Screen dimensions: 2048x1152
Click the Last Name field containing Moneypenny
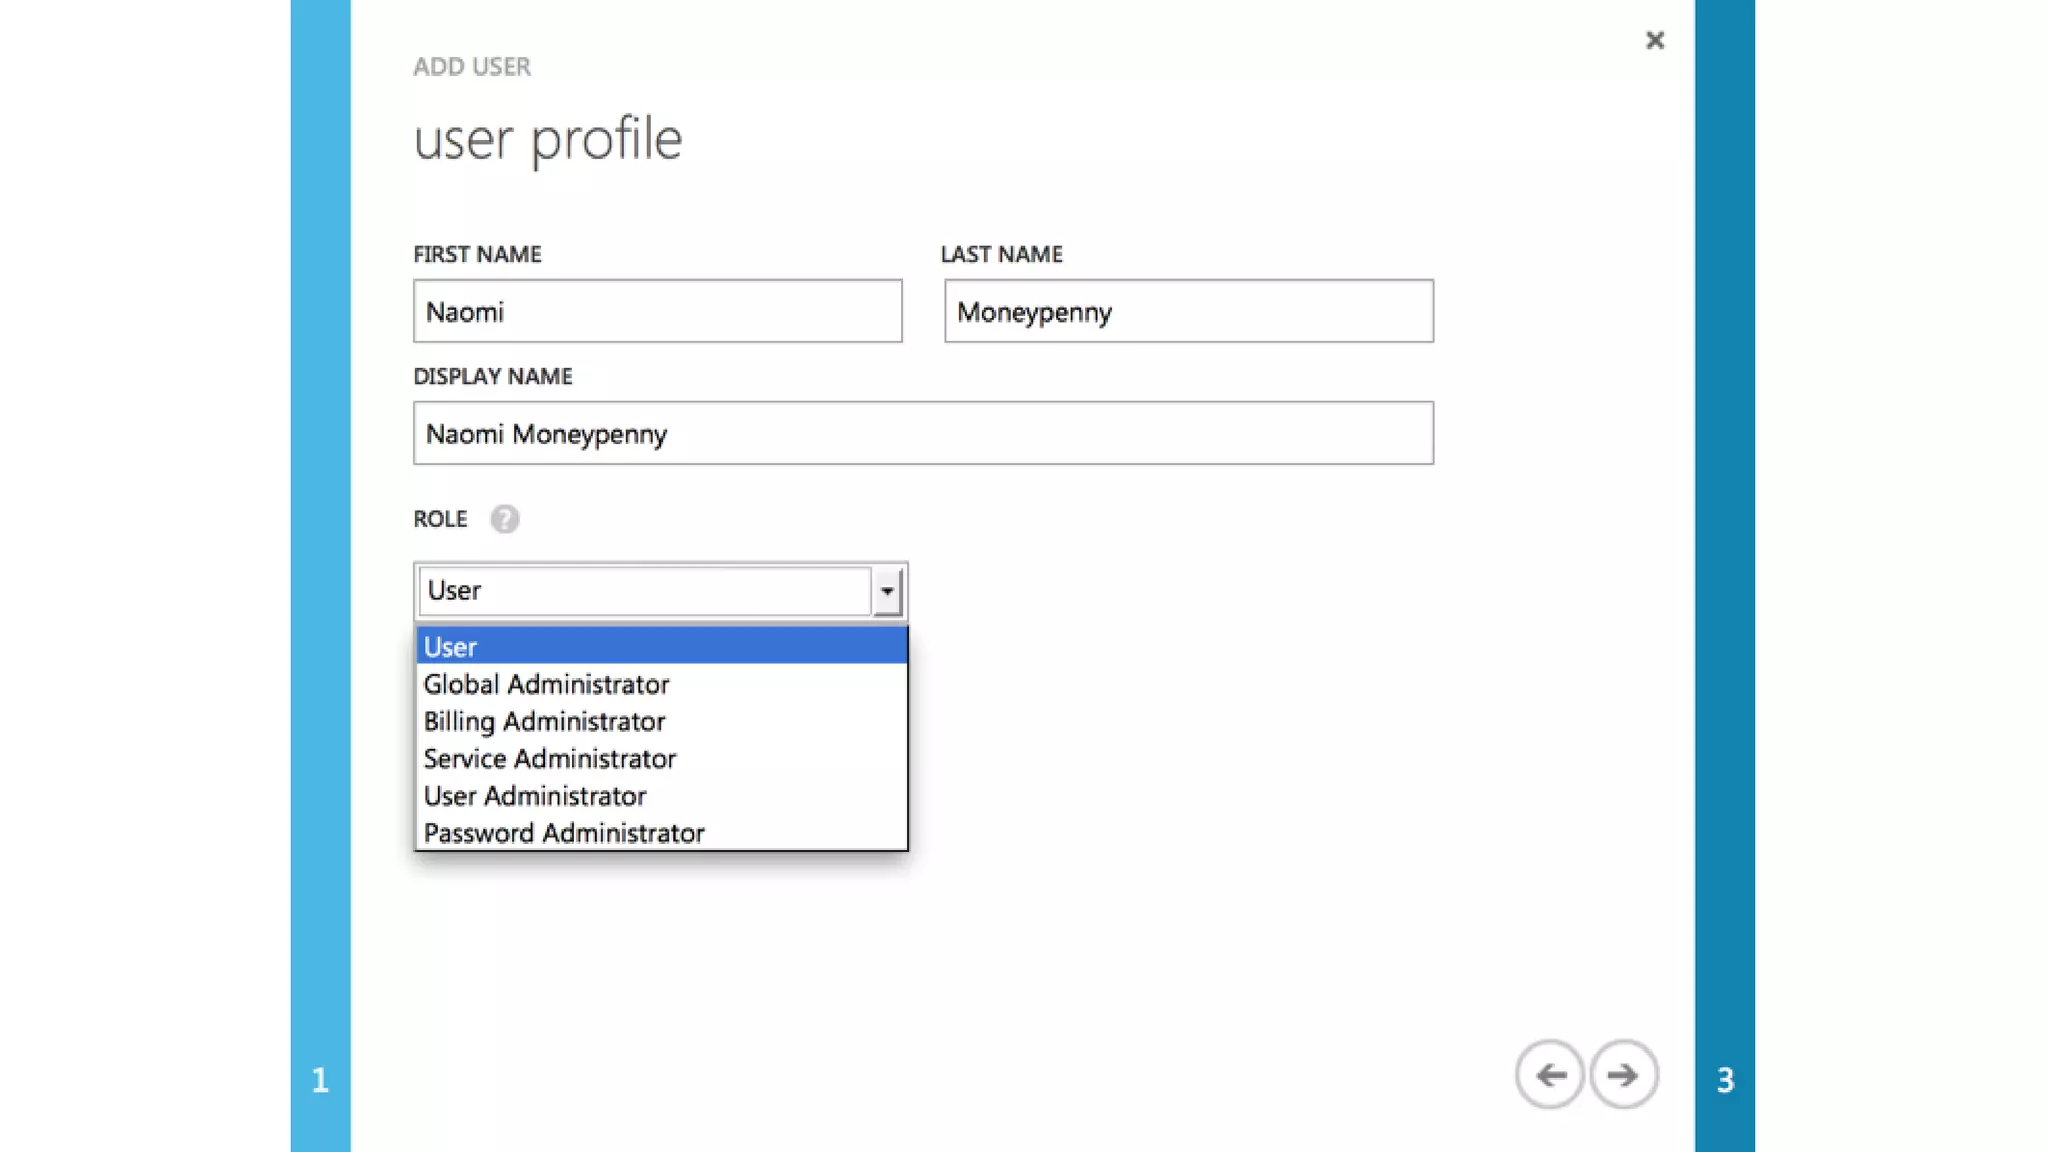tap(1188, 311)
